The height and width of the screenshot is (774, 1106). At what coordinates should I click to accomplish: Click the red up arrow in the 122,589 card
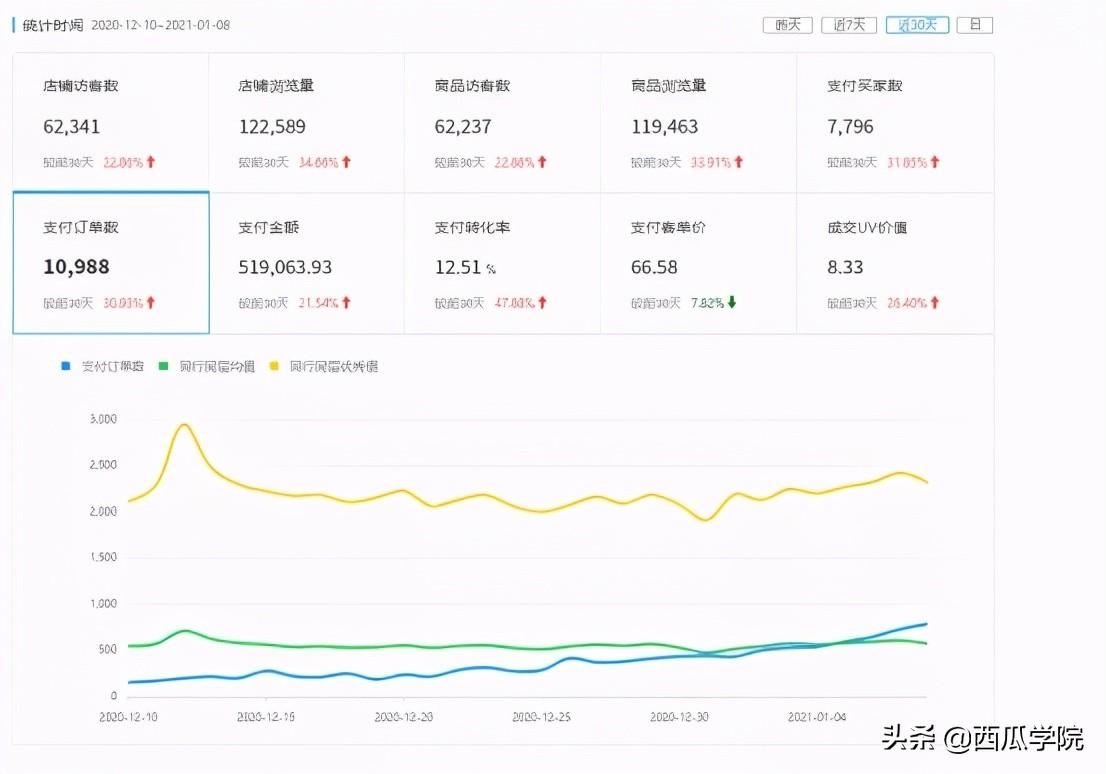click(x=346, y=162)
